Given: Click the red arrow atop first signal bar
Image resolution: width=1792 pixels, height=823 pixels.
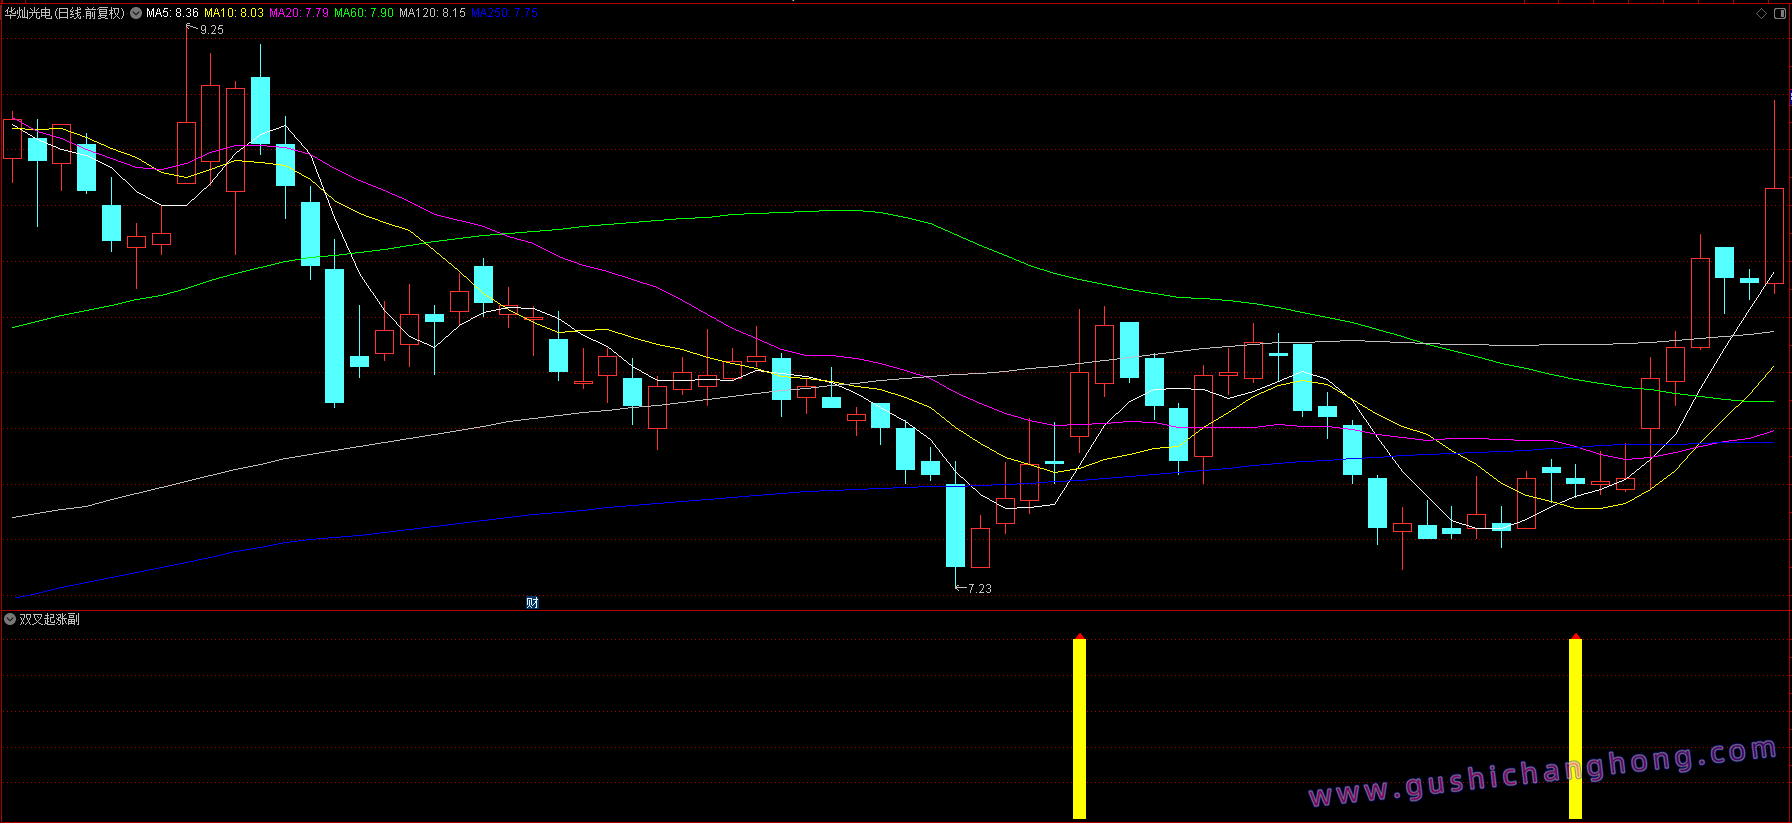Looking at the screenshot, I should point(1079,636).
